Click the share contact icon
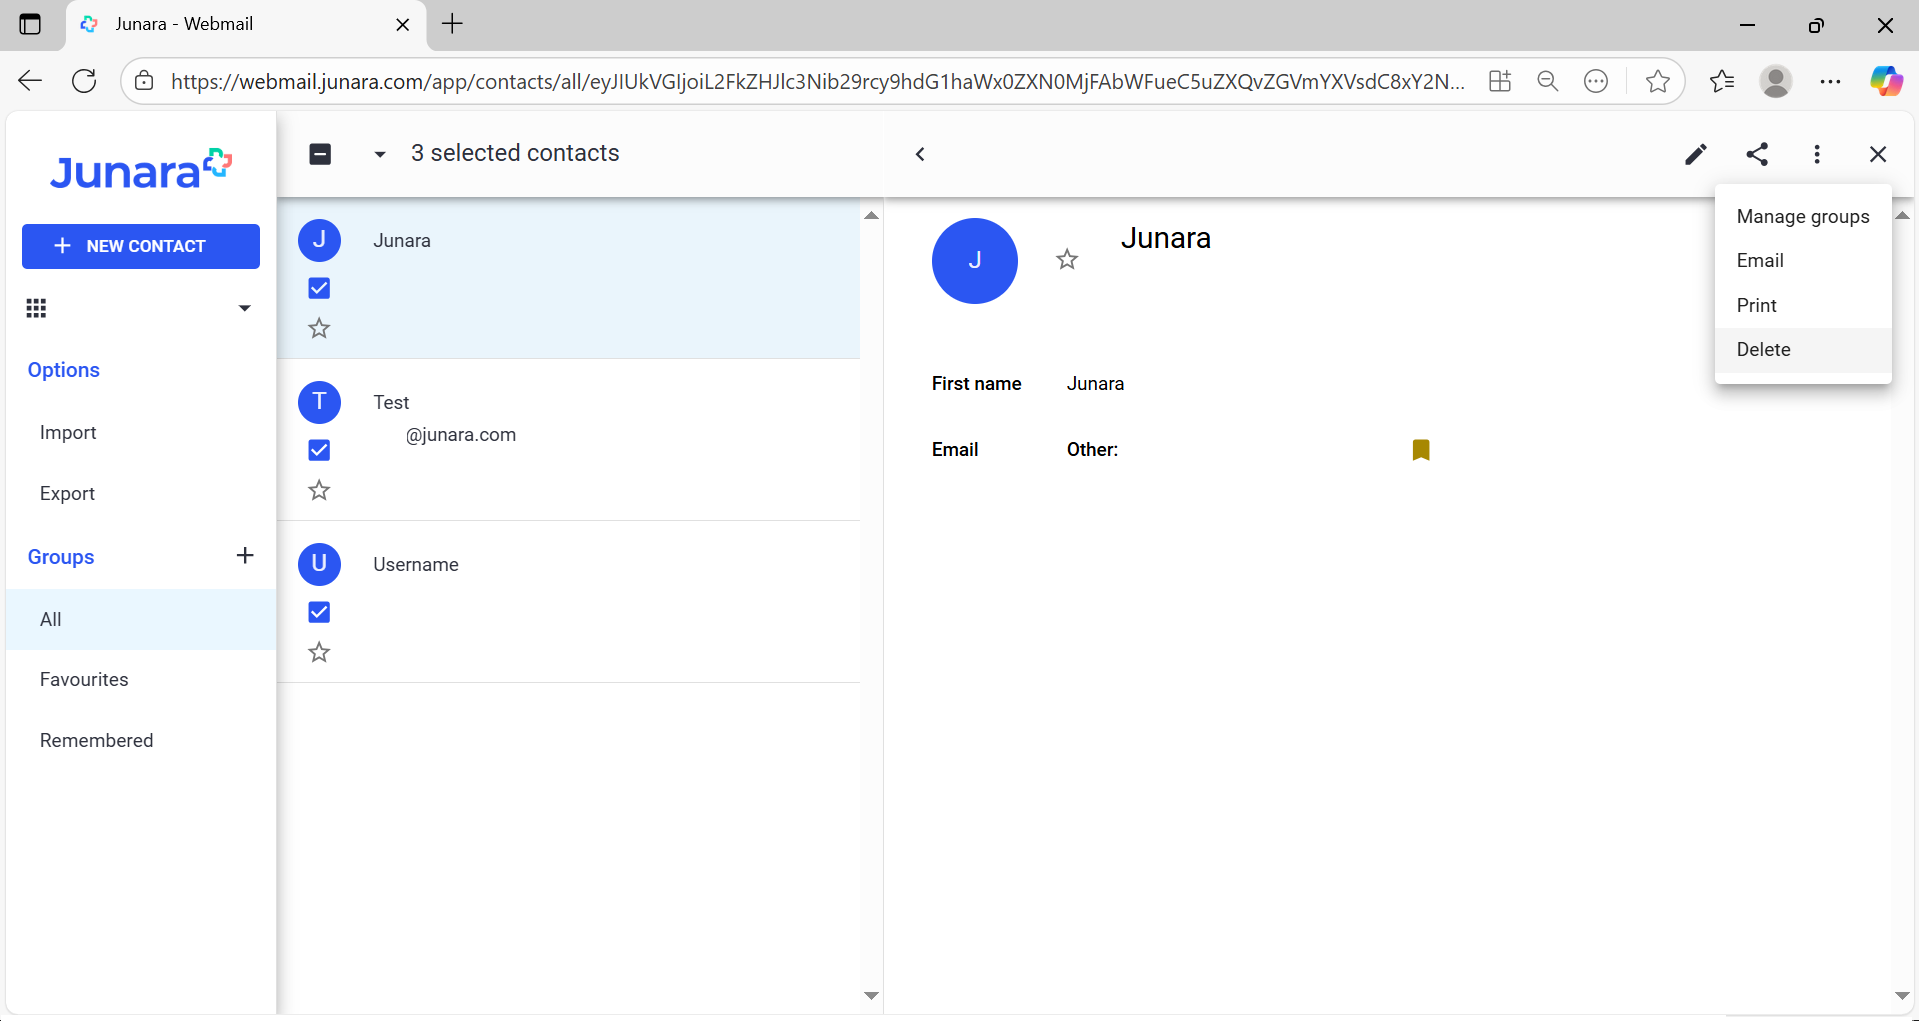Image resolution: width=1919 pixels, height=1021 pixels. 1757,154
